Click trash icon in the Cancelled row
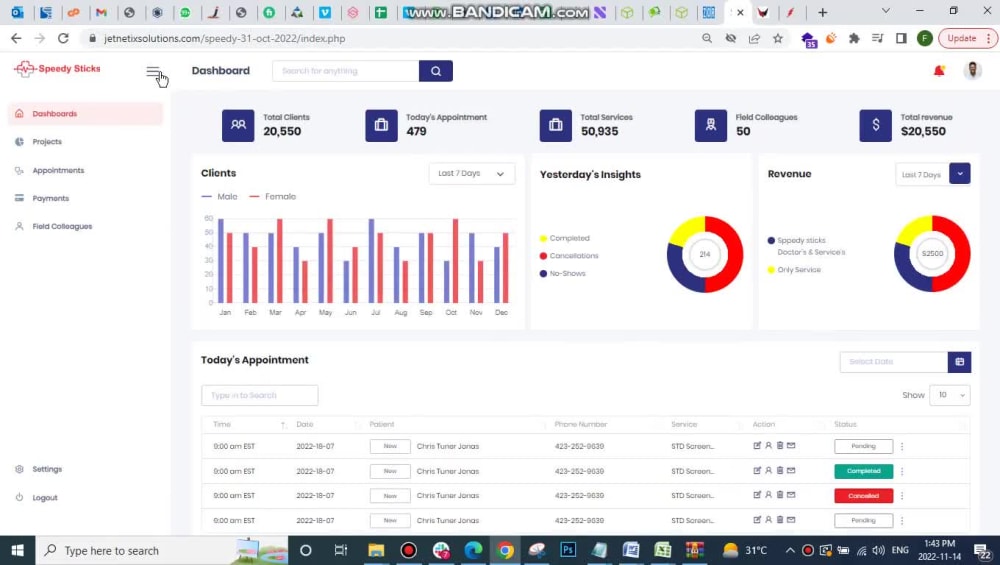This screenshot has height=565, width=1000. (779, 495)
